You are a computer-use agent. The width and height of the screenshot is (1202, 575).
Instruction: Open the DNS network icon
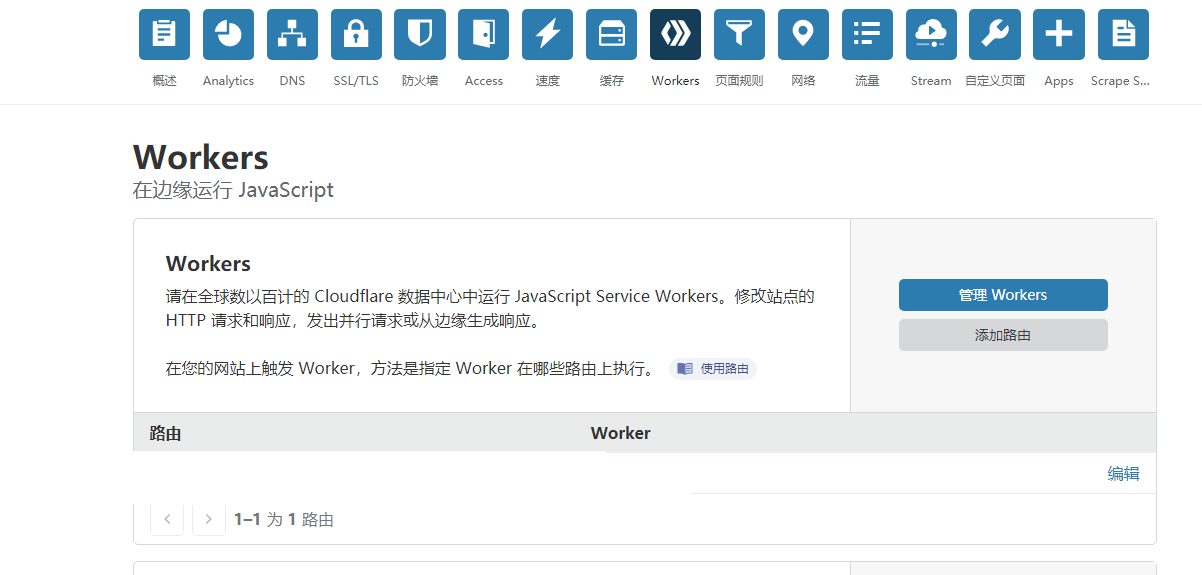click(x=292, y=35)
